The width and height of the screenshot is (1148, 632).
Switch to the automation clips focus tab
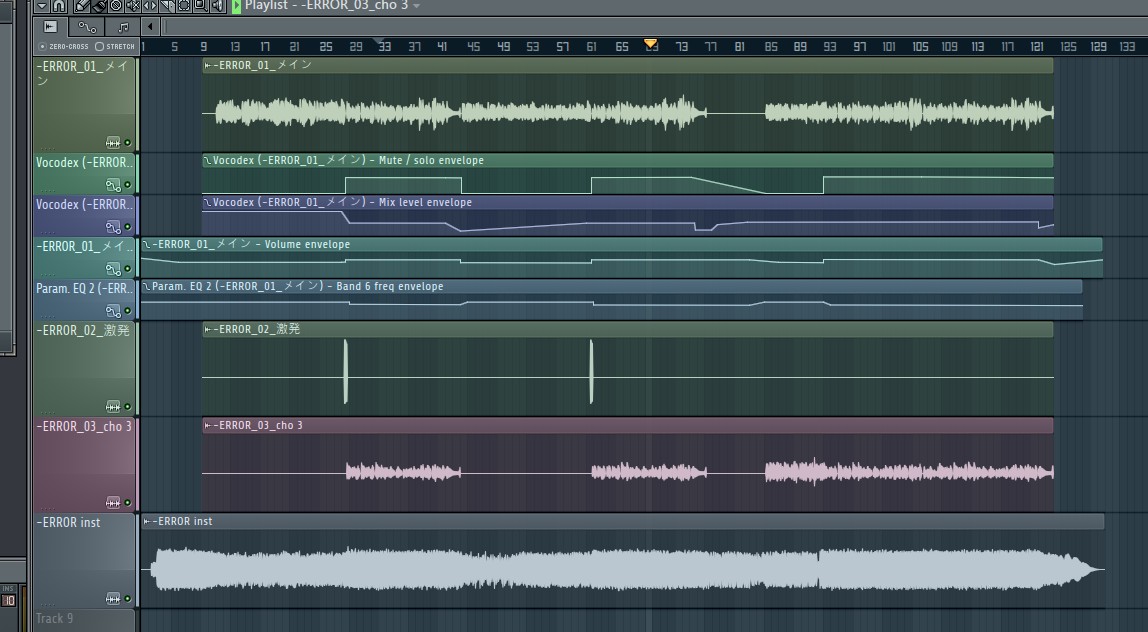pyautogui.click(x=87, y=27)
